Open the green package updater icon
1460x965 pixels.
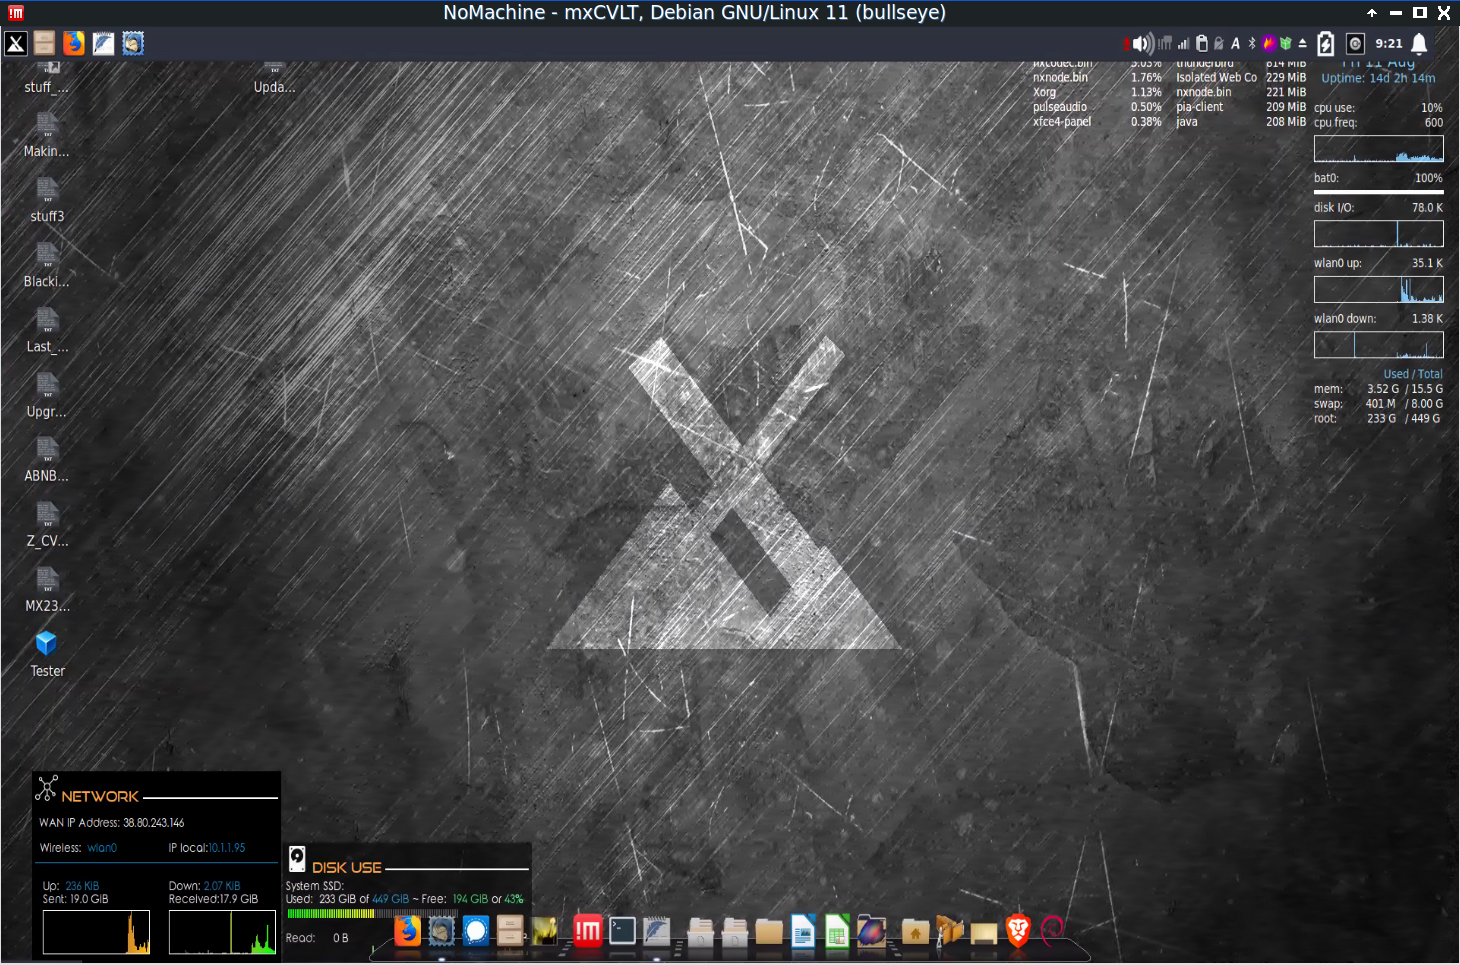pos(1286,43)
